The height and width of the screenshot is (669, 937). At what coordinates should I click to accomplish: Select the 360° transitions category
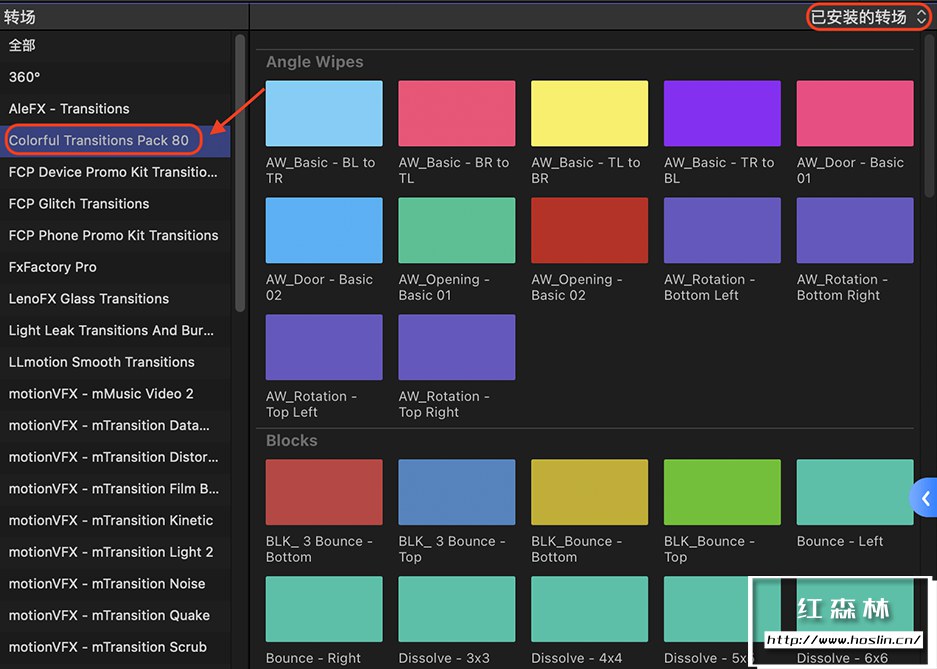(x=25, y=77)
